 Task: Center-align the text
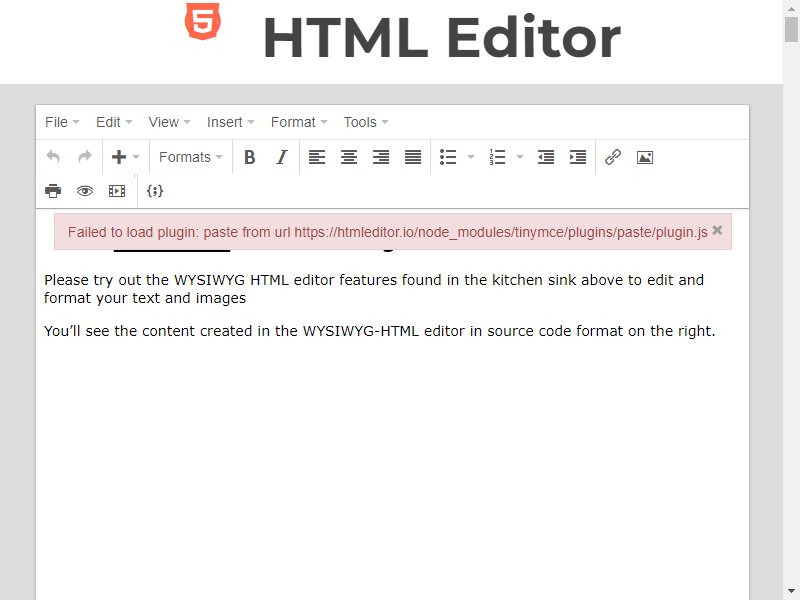[x=349, y=157]
